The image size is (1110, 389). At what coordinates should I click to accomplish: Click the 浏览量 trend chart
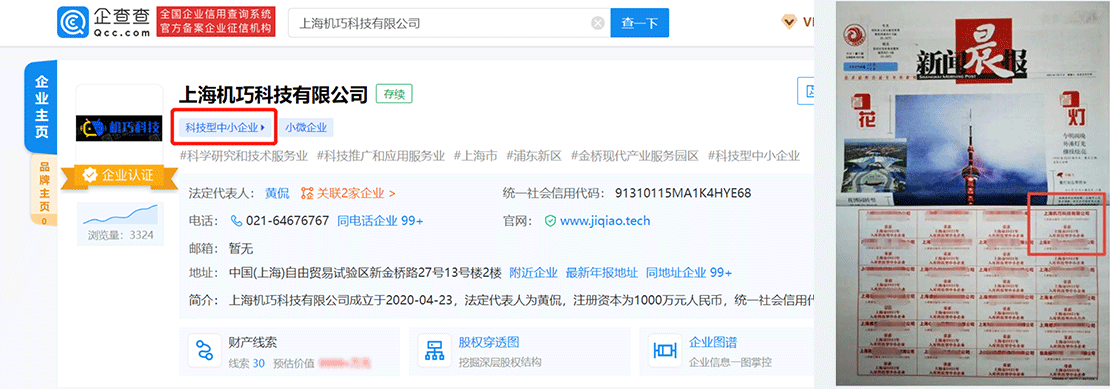coord(119,215)
